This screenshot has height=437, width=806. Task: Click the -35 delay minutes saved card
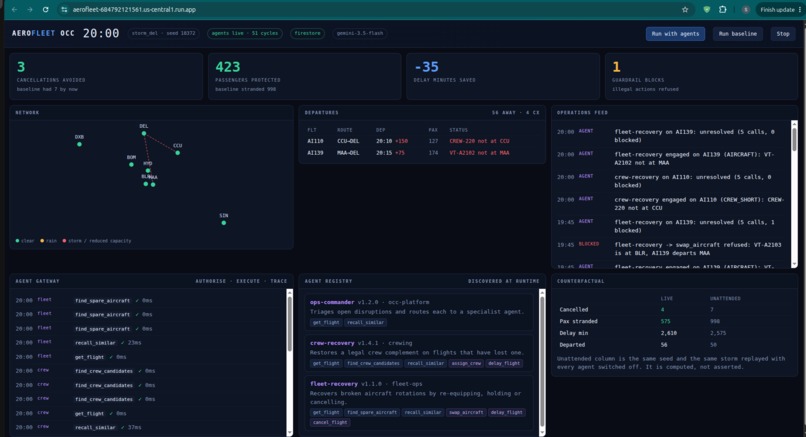(x=503, y=76)
